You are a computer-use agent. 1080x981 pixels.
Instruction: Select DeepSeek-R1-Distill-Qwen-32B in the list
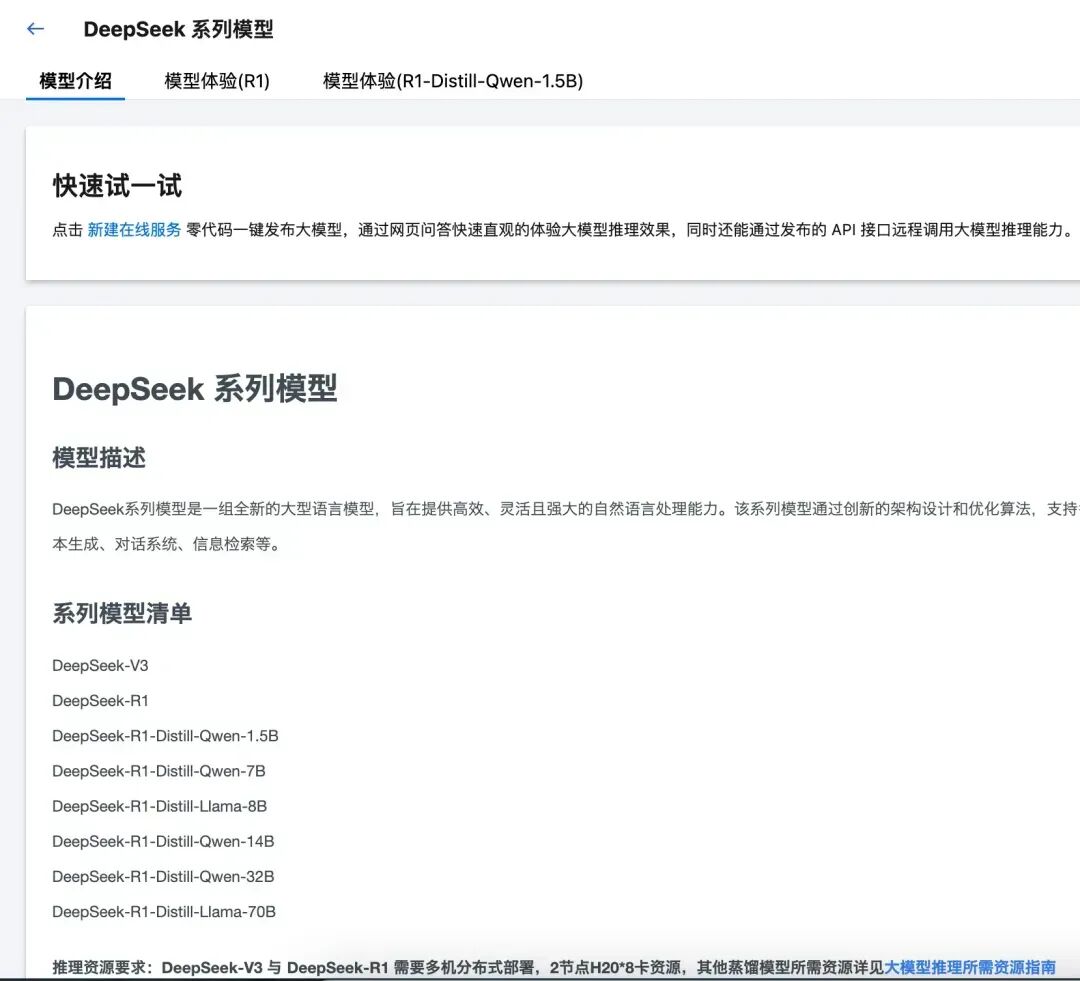pyautogui.click(x=163, y=876)
